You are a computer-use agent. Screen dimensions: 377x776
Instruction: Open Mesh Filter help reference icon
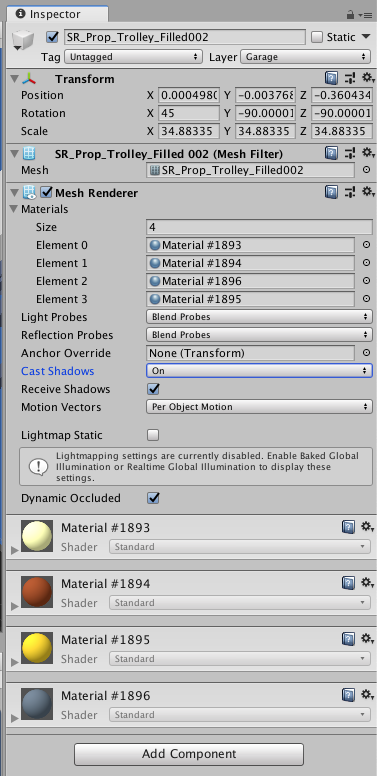(x=331, y=153)
